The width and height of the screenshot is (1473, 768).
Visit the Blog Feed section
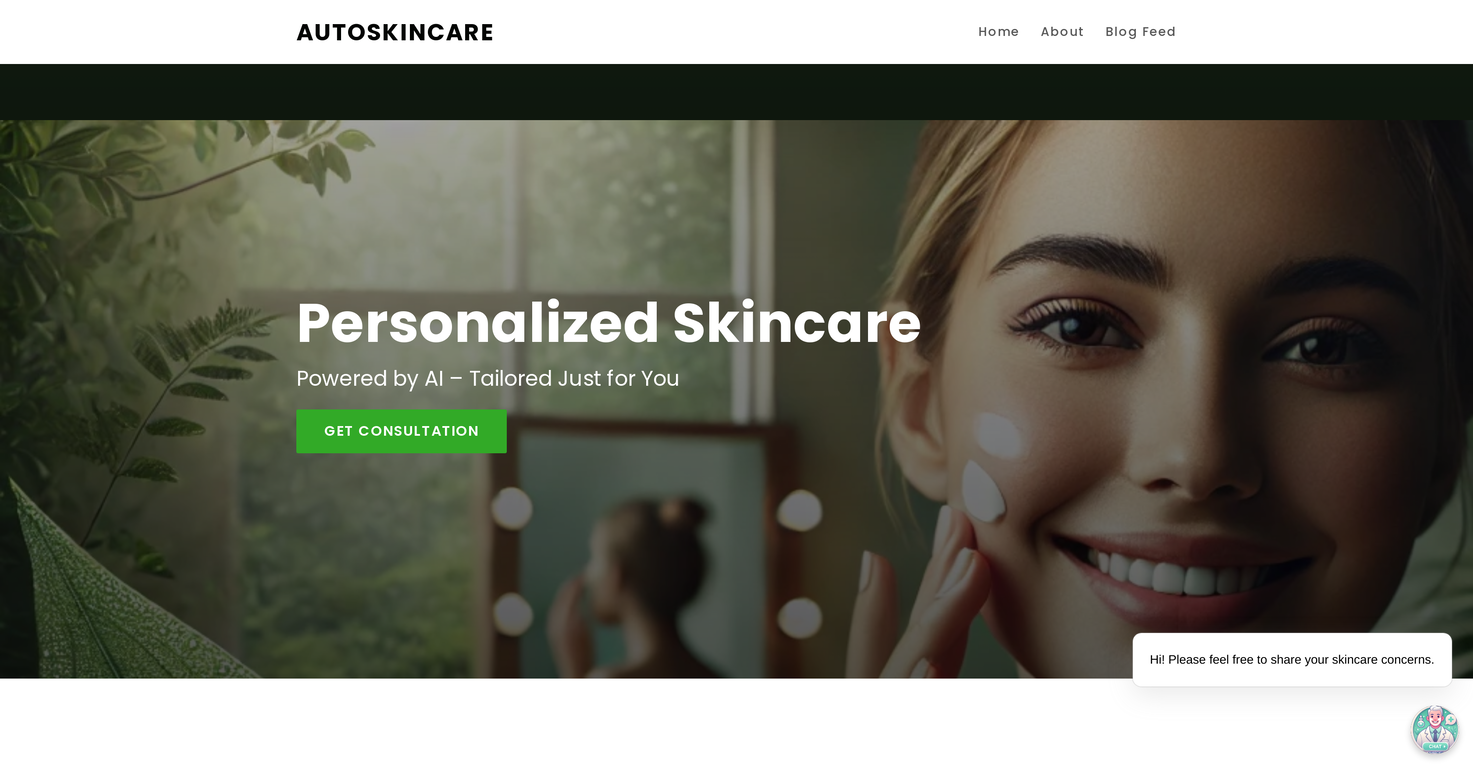click(1140, 32)
